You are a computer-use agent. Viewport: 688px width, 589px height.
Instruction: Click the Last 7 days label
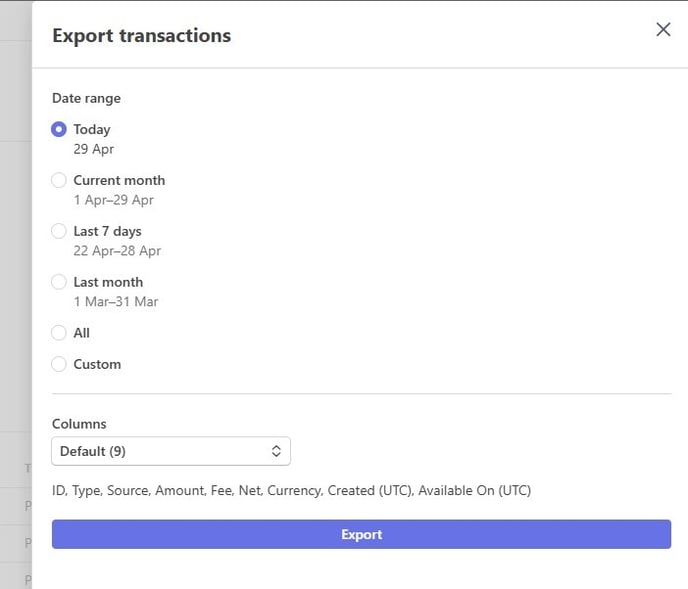pyautogui.click(x=107, y=231)
